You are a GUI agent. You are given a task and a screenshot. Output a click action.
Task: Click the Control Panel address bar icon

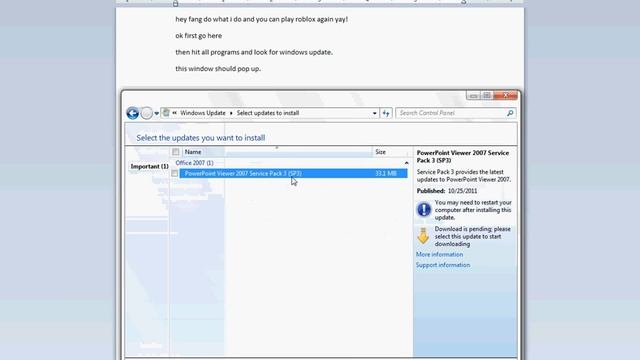[x=166, y=113]
